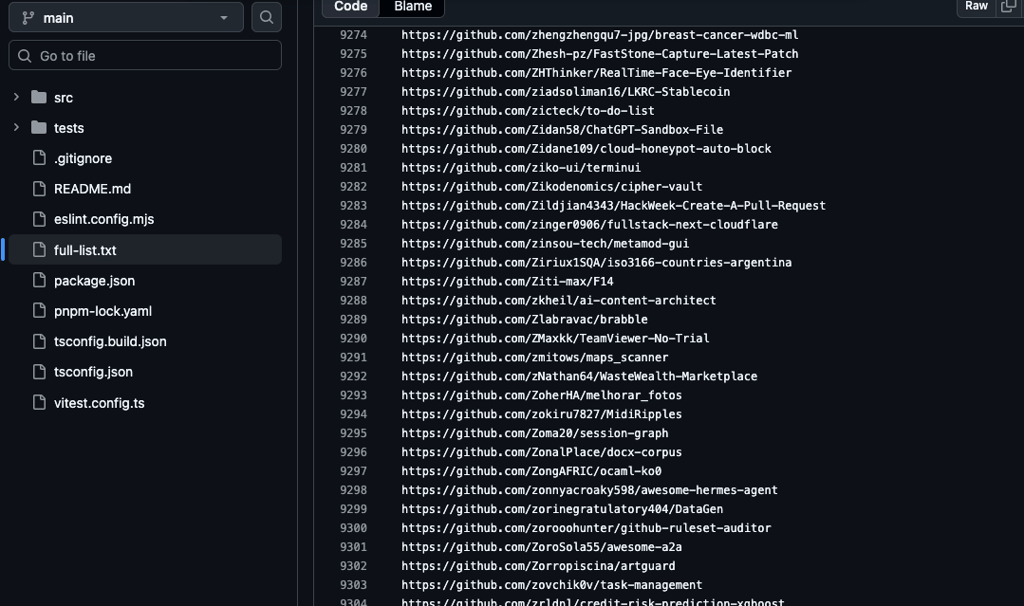This screenshot has height=606, width=1024.
Task: Click the MidiRipples URL line
Action: pos(541,413)
